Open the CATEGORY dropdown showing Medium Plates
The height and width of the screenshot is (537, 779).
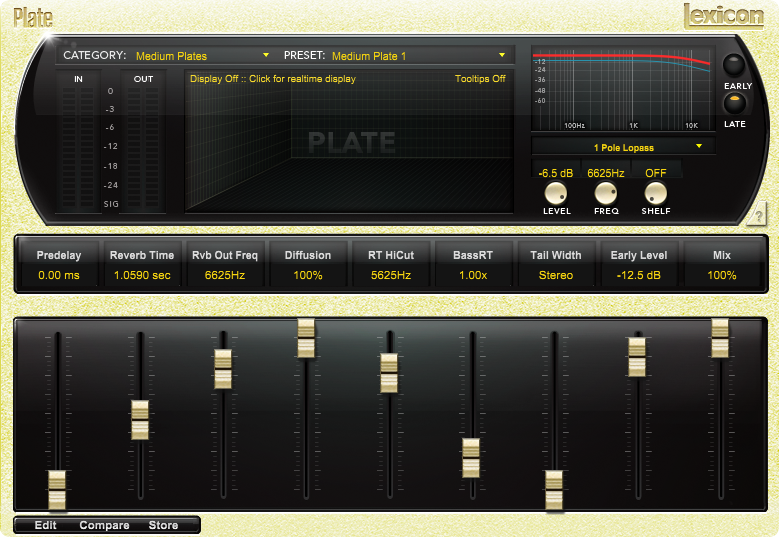tap(203, 56)
